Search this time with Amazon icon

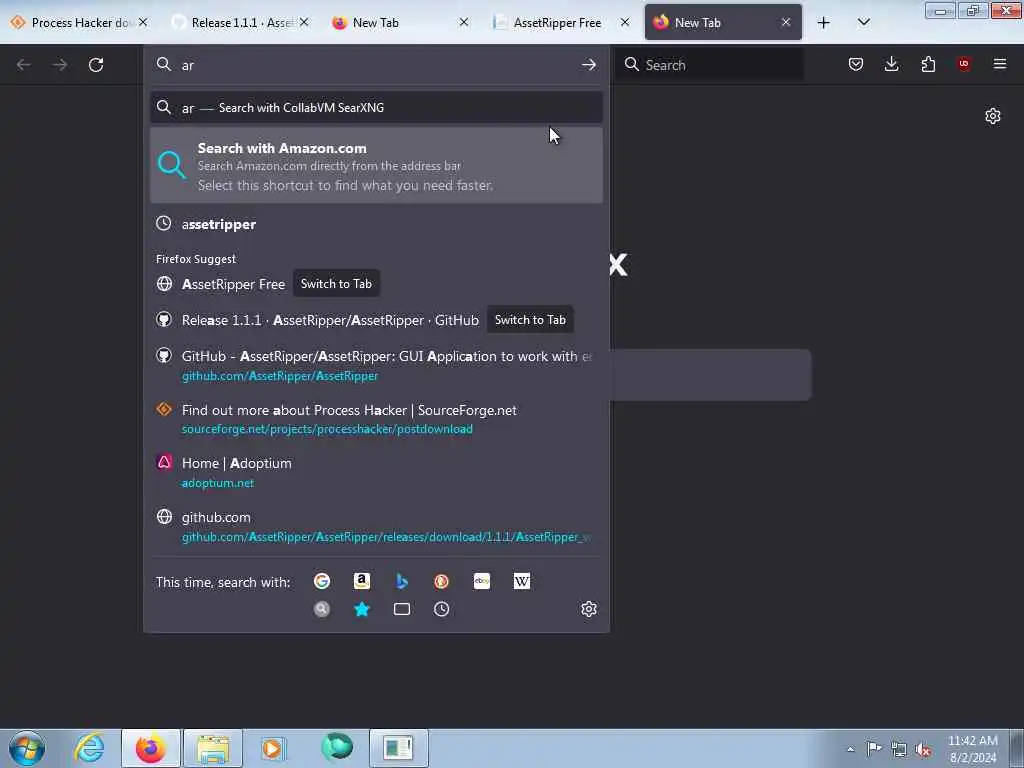click(x=362, y=581)
